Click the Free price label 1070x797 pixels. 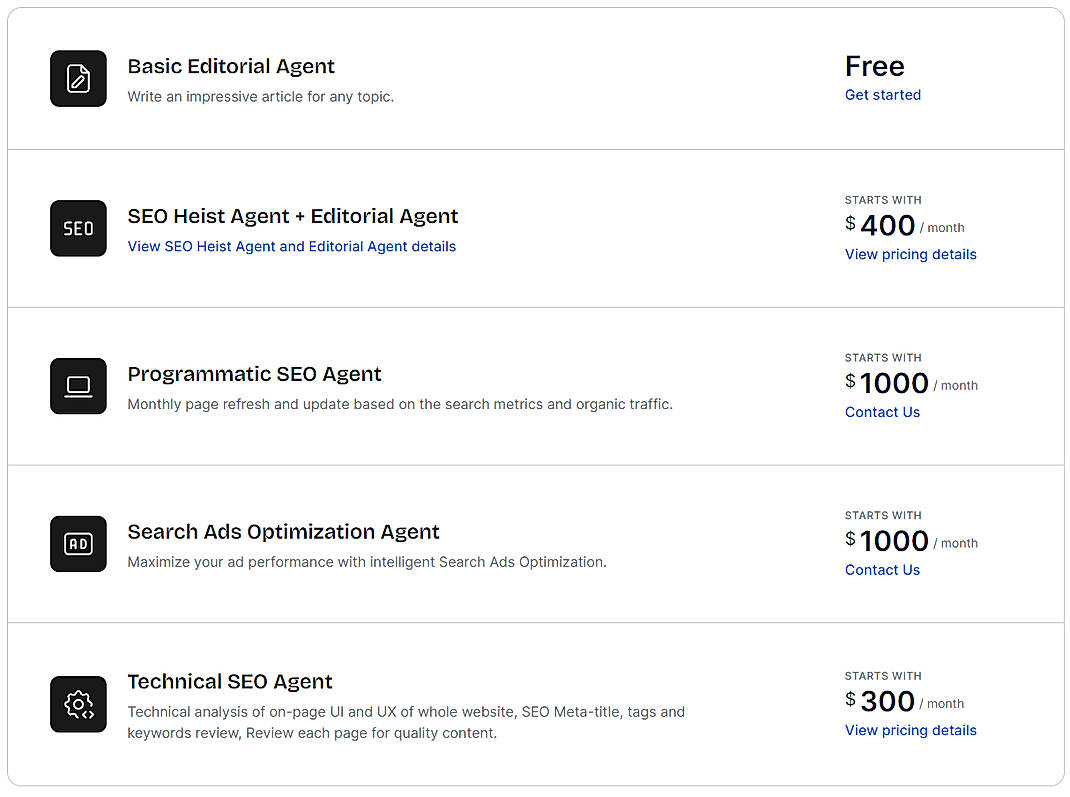875,66
